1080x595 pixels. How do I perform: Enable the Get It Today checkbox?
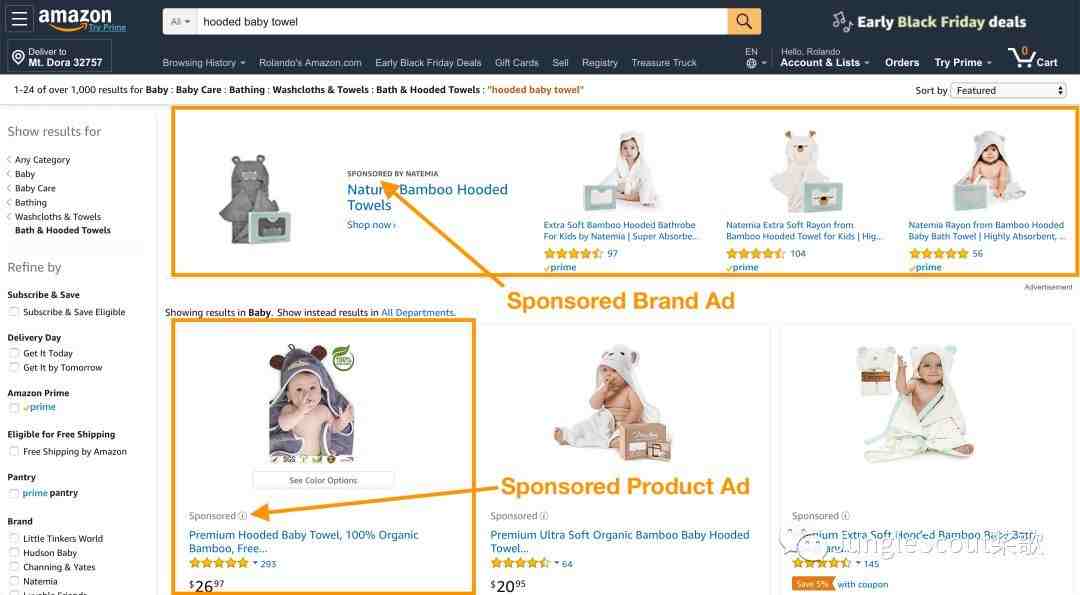coord(14,353)
